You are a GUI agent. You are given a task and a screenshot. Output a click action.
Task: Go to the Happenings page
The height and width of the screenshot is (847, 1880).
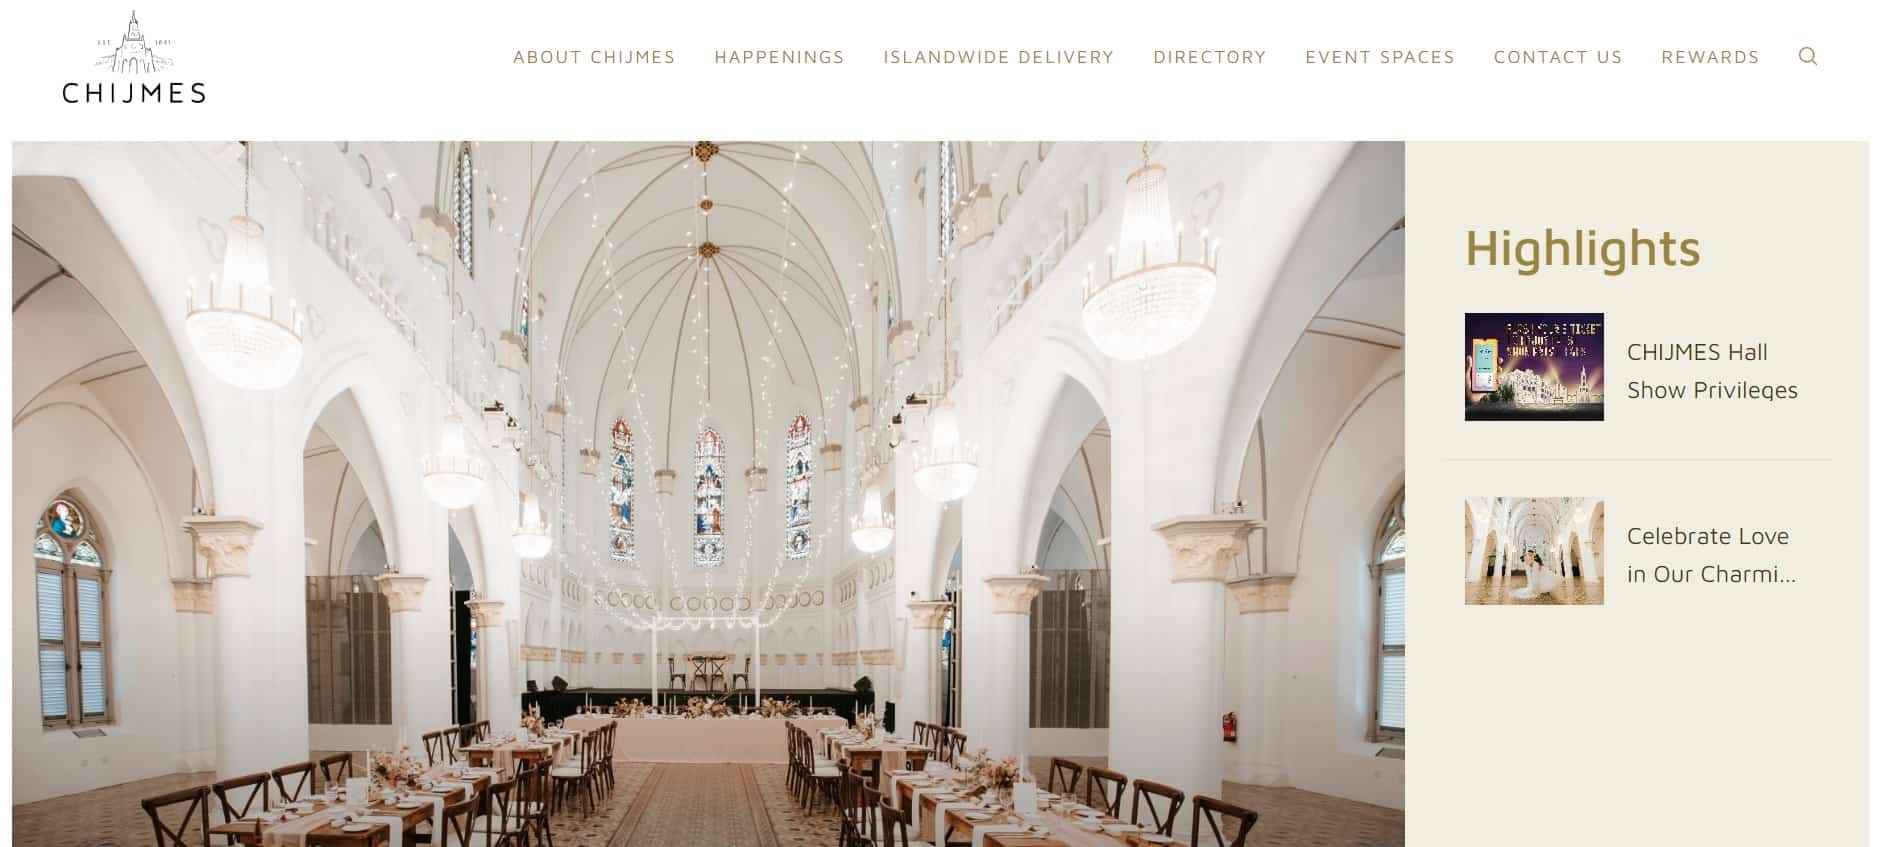coord(779,57)
